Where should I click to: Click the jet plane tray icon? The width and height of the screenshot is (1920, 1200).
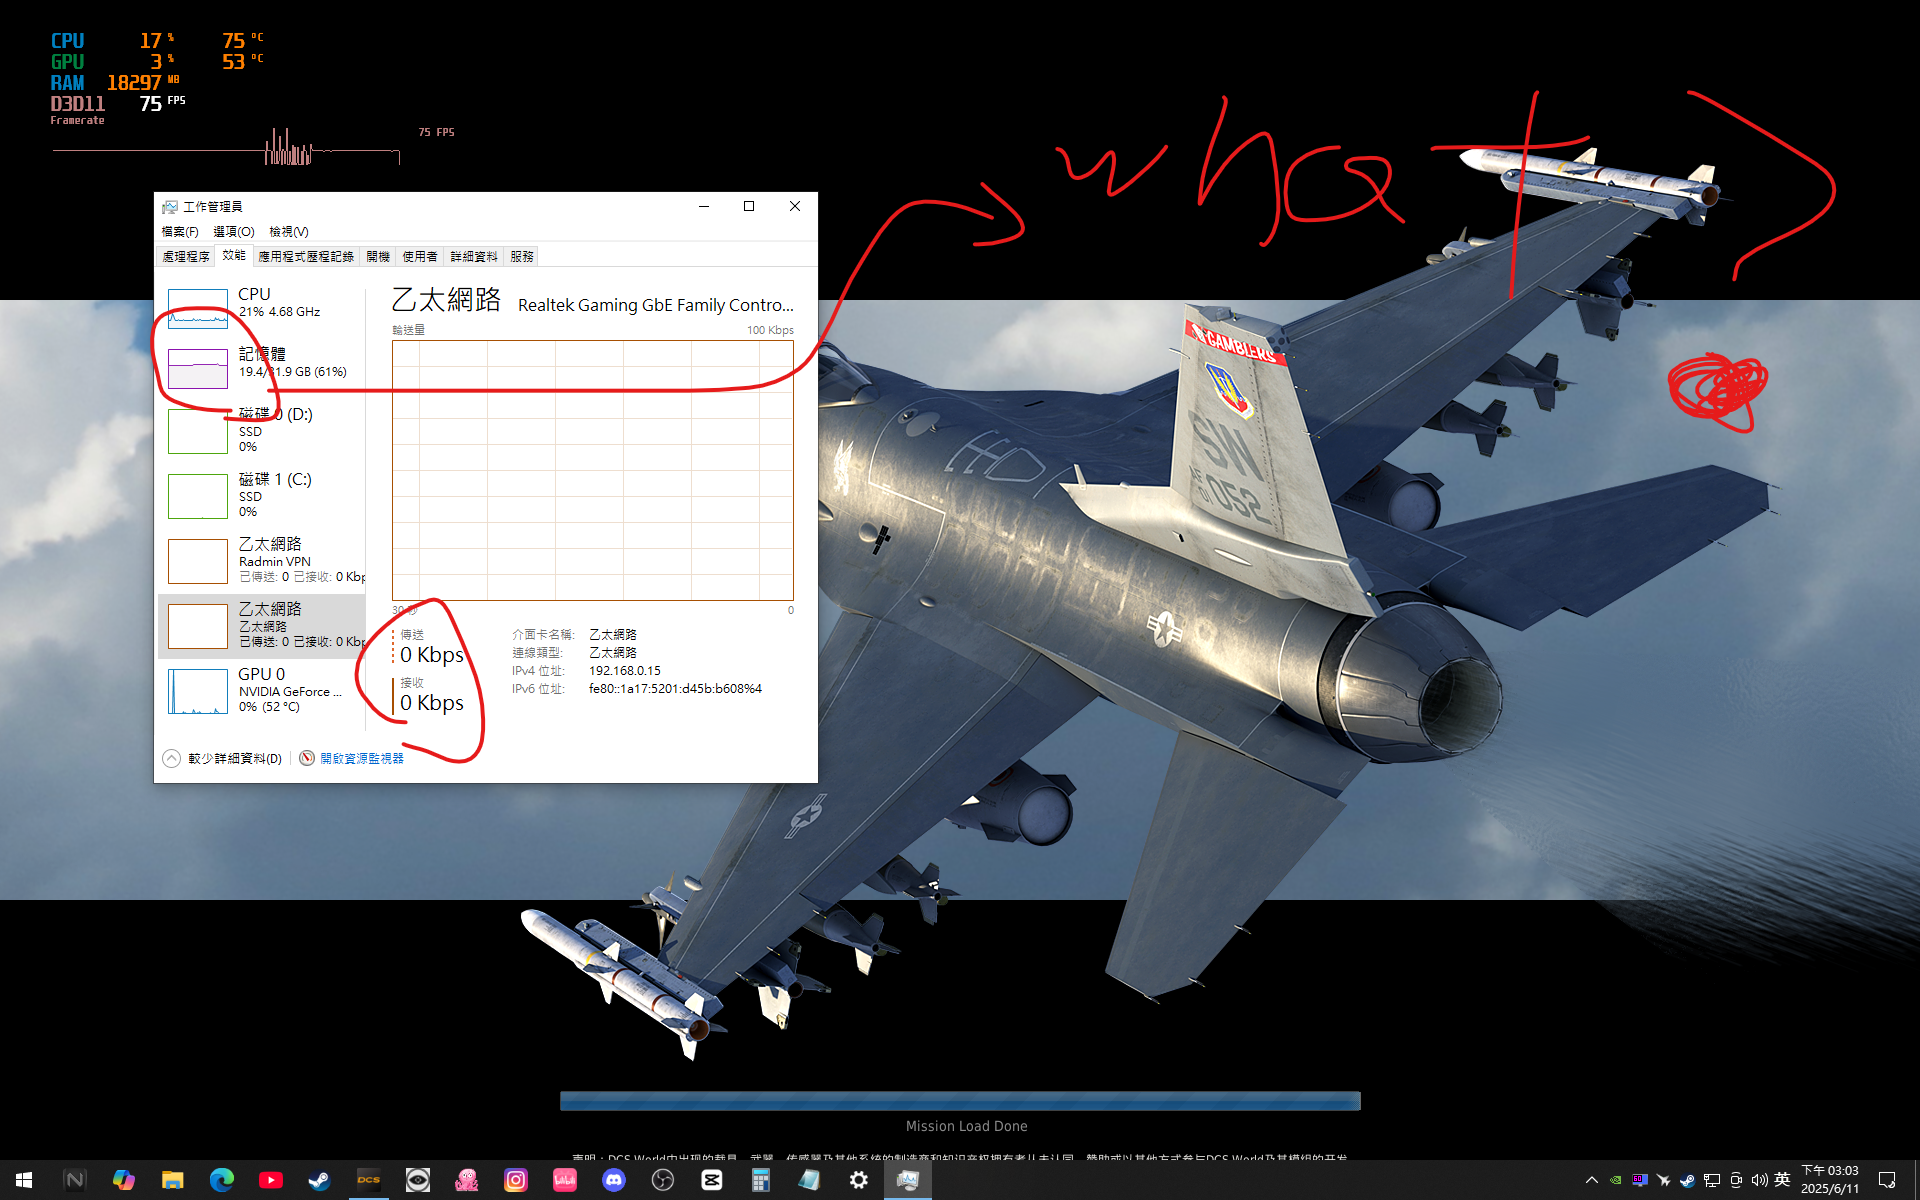[x=1664, y=1180]
